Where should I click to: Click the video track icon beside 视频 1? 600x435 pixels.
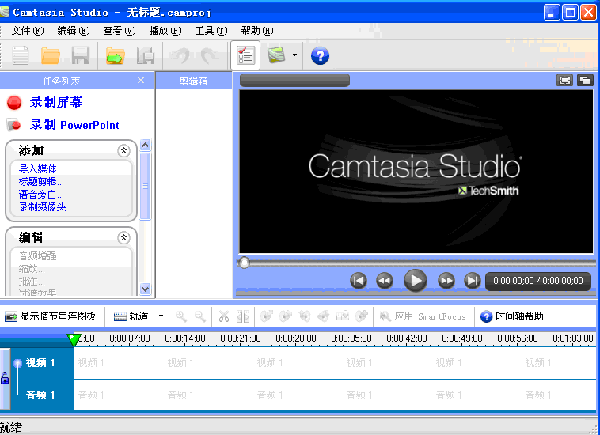[17, 363]
